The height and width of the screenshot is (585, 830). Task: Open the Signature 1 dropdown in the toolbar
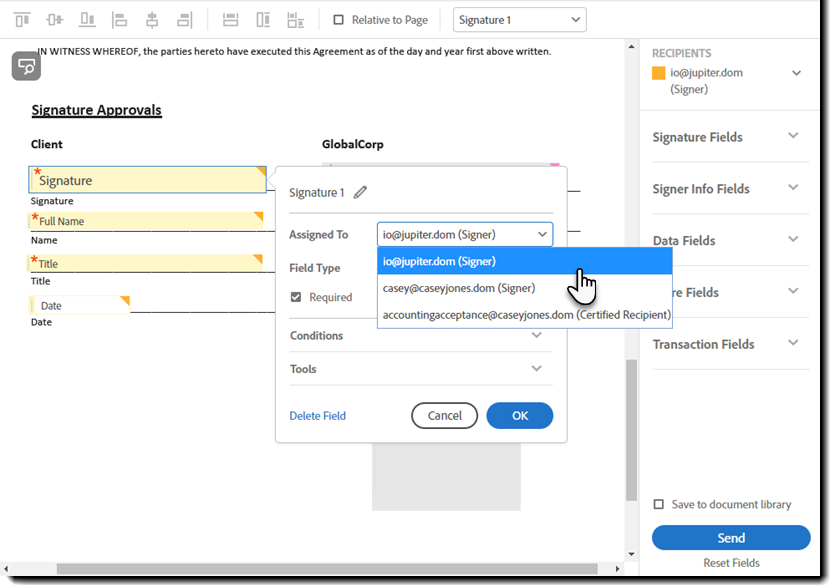click(x=519, y=20)
